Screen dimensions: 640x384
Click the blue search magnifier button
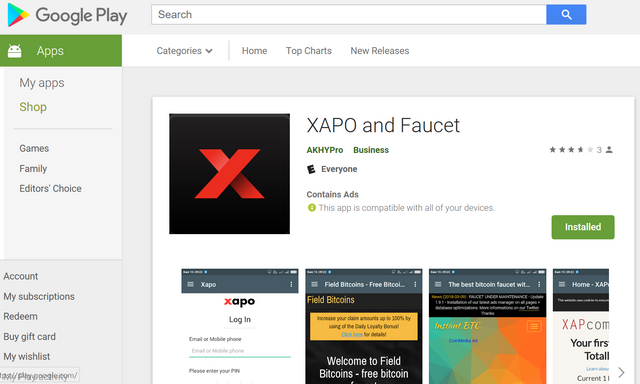pos(566,15)
